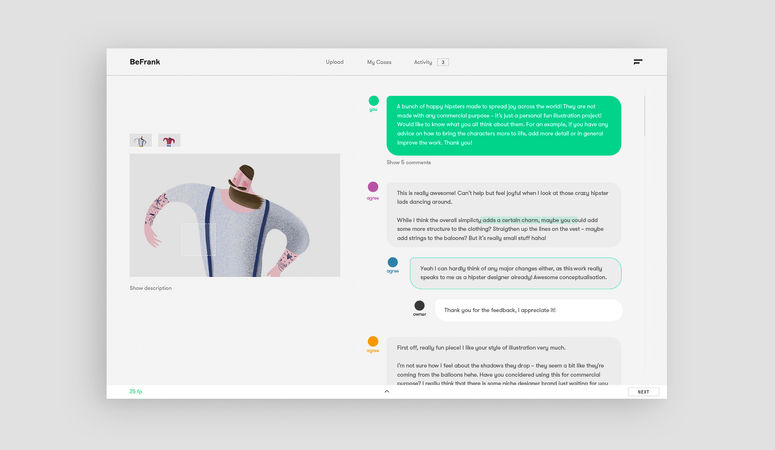Toggle agree under purple avatar
This screenshot has width=775, height=450.
click(373, 198)
